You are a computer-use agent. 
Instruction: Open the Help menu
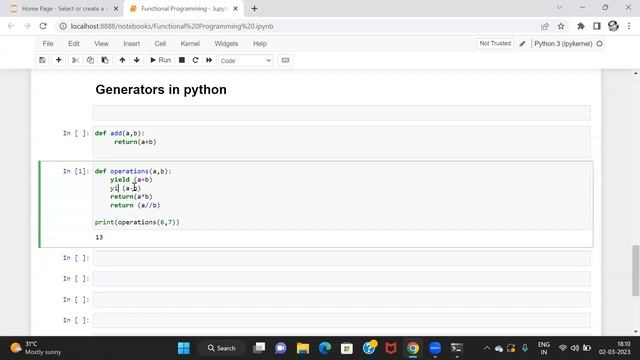point(260,44)
